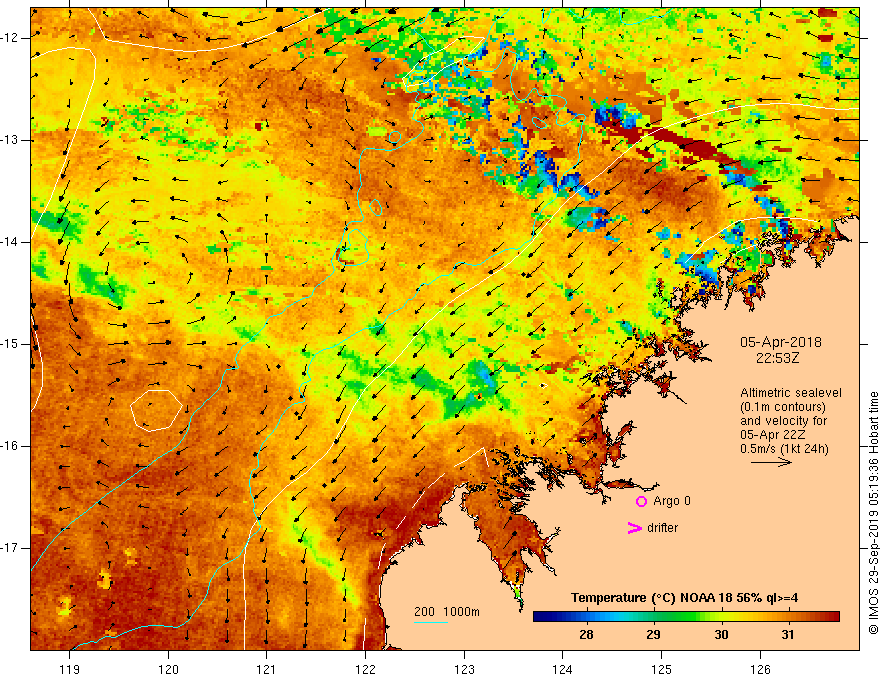Click the 'and velocity for' text line
Image resolution: width=880 pixels, height=680 pixels.
(783, 421)
